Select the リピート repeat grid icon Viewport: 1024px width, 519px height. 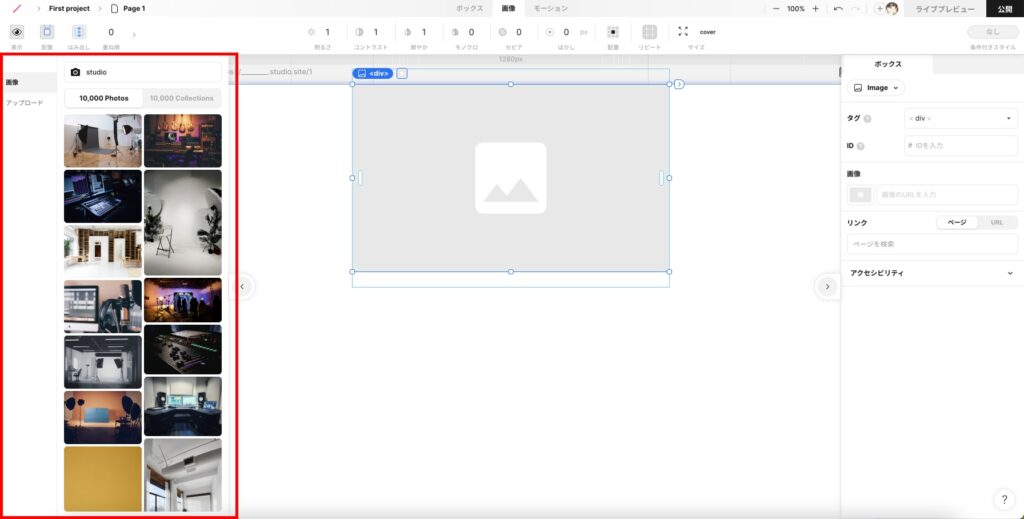click(650, 32)
